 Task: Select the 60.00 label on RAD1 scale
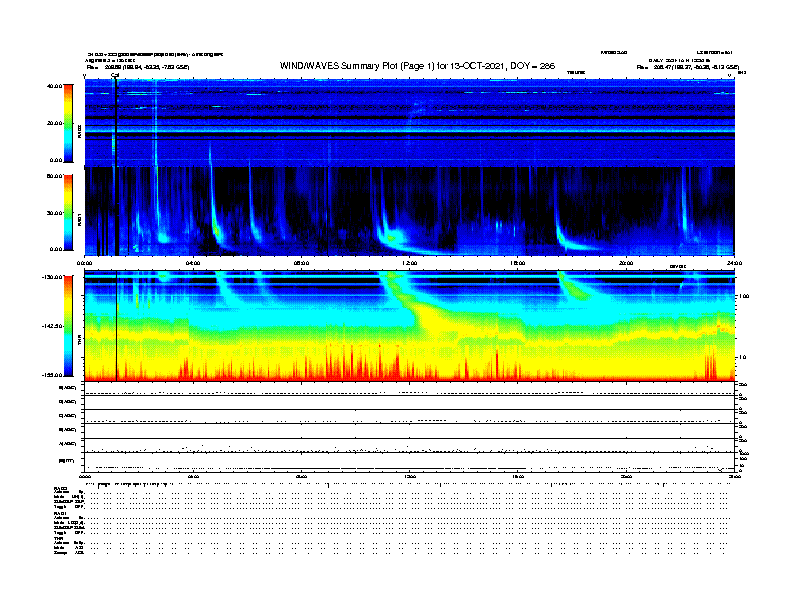coord(55,176)
